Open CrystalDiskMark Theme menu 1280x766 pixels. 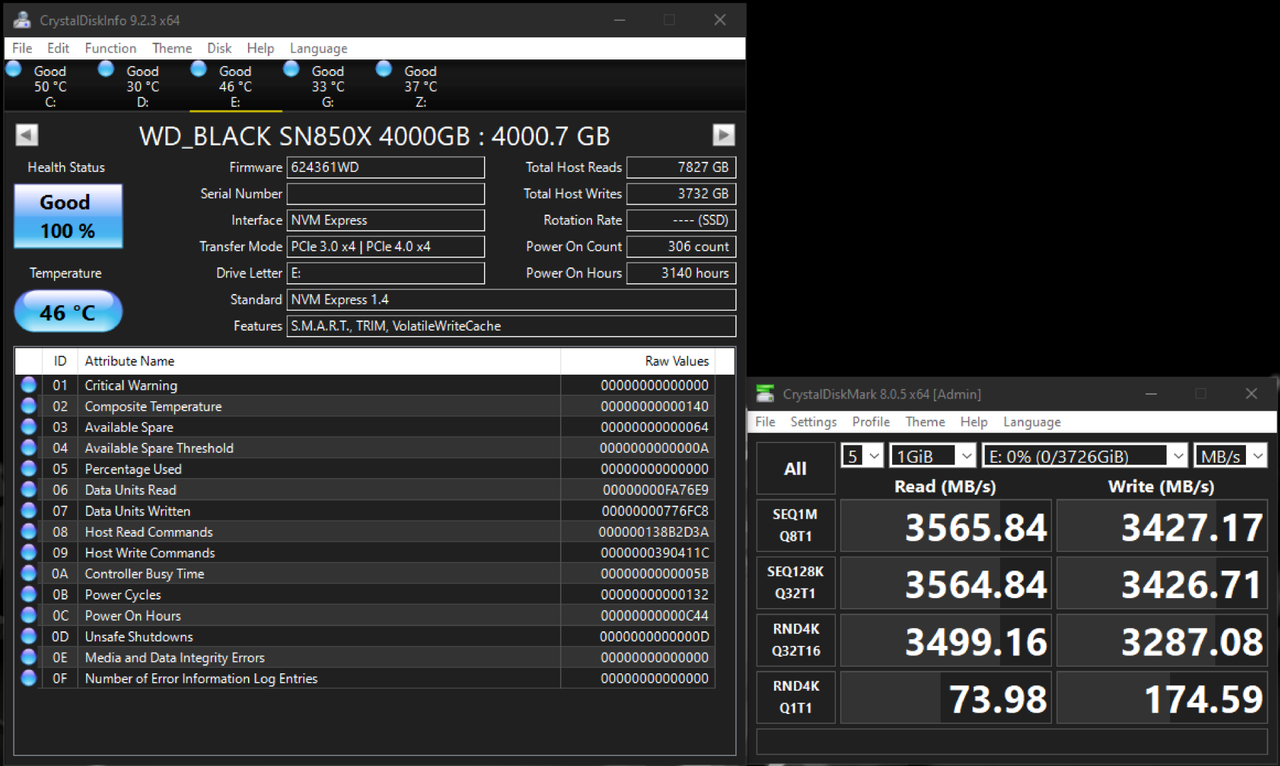click(926, 422)
